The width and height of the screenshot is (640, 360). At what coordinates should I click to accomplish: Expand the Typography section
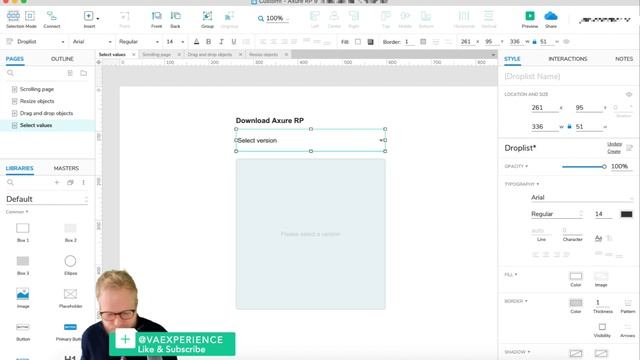point(522,184)
